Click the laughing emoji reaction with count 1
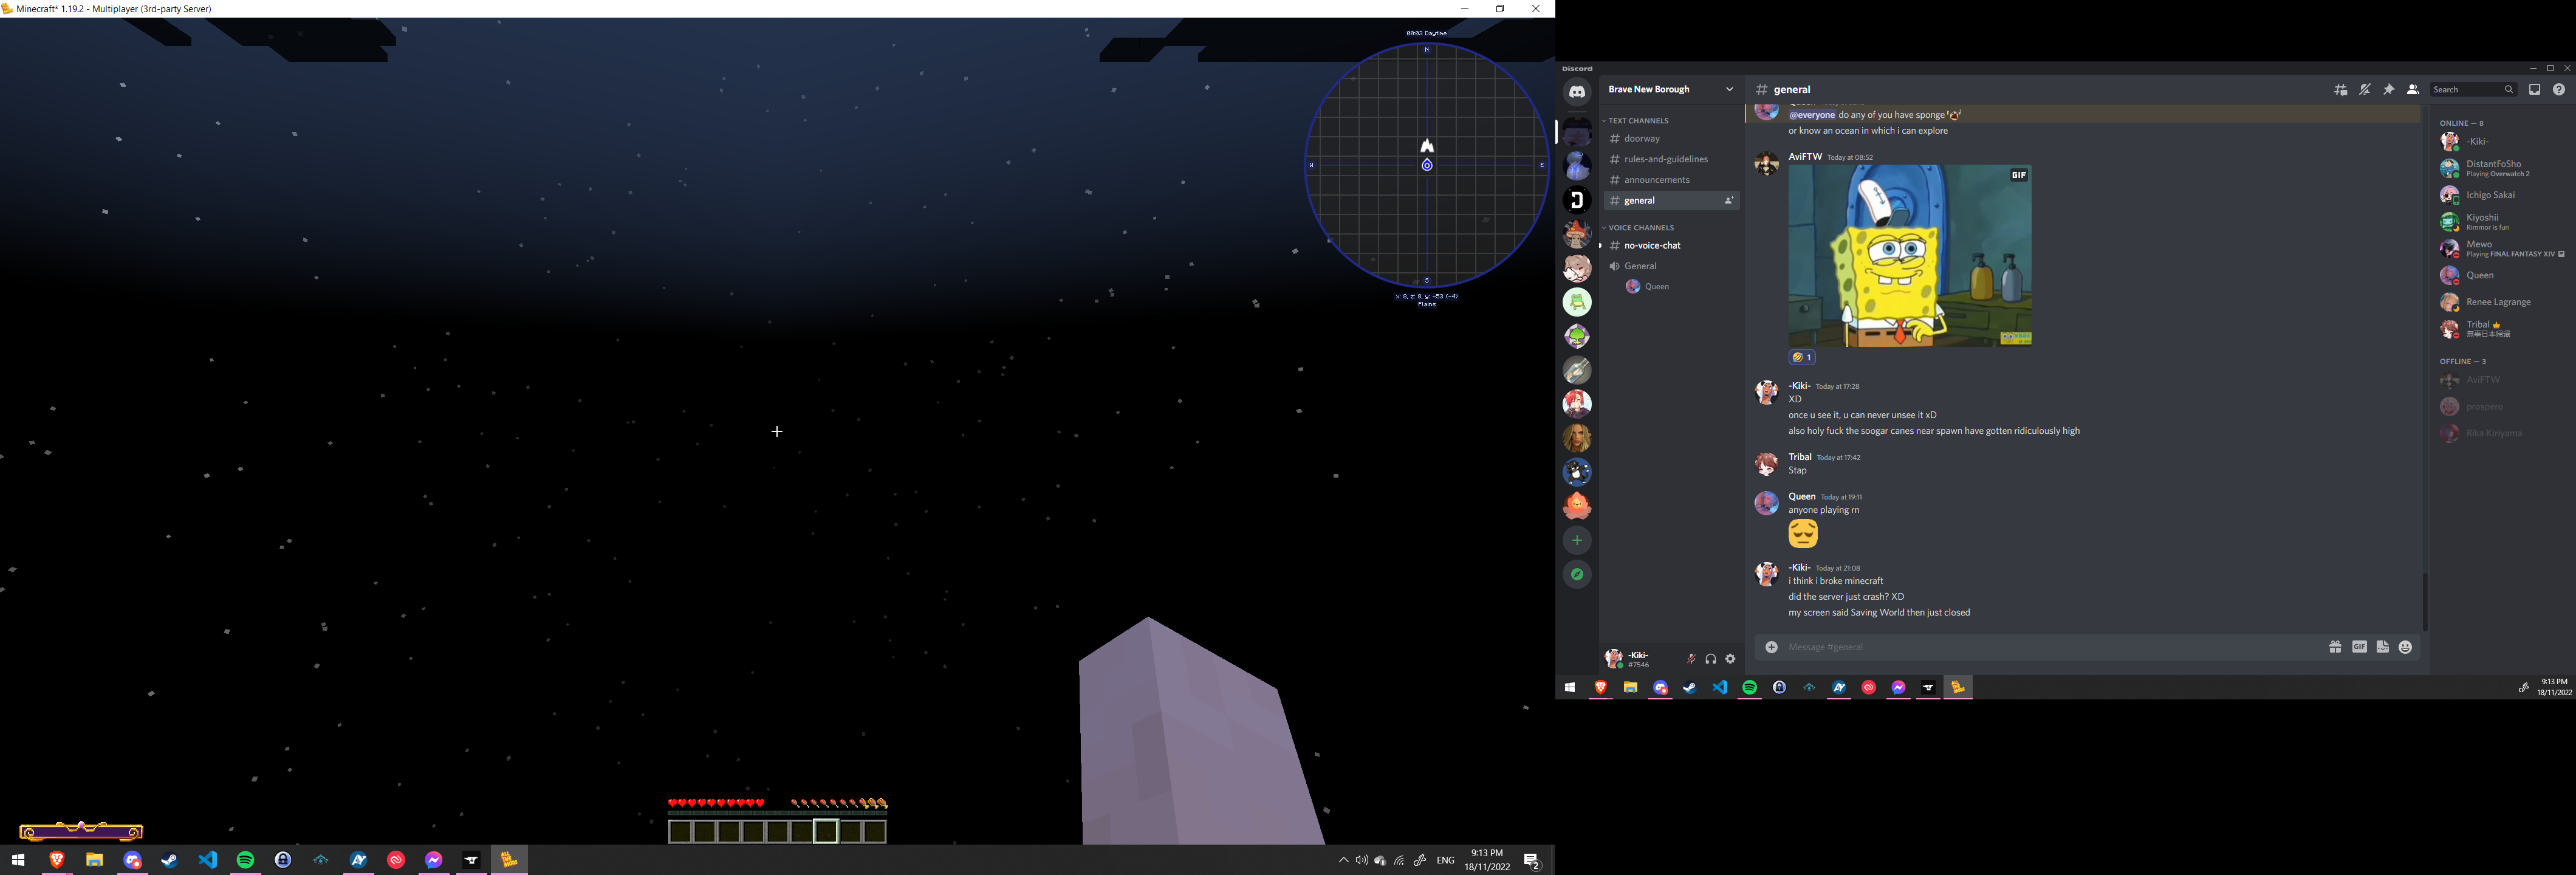Screen dimensions: 2576x875 pyautogui.click(x=1802, y=358)
